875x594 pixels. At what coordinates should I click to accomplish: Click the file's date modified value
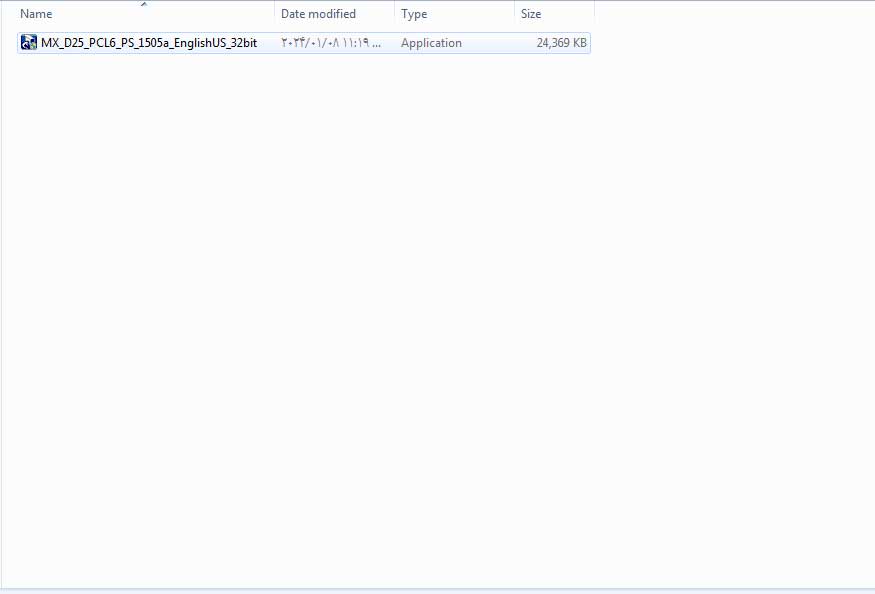coord(331,43)
